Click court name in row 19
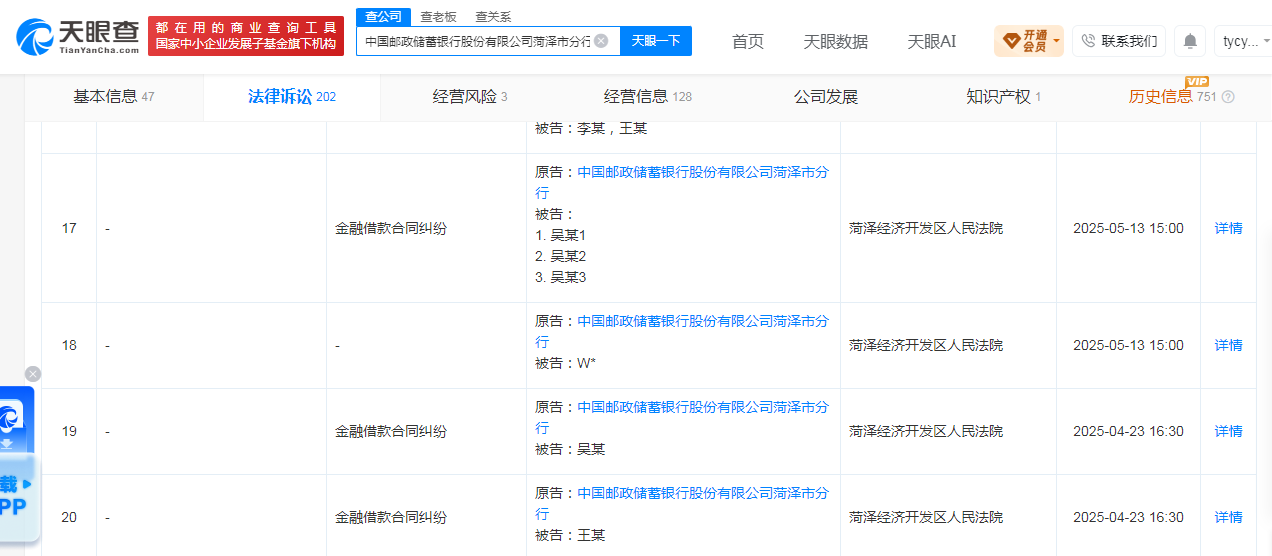Viewport: 1272px width, 556px height. 926,431
